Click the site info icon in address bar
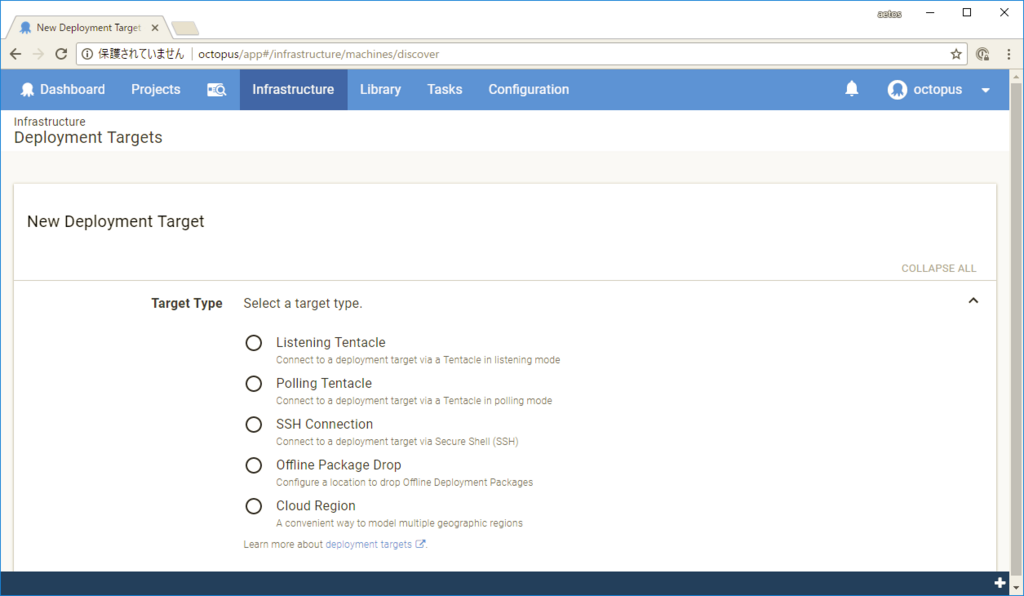This screenshot has height=596, width=1024. [x=87, y=54]
